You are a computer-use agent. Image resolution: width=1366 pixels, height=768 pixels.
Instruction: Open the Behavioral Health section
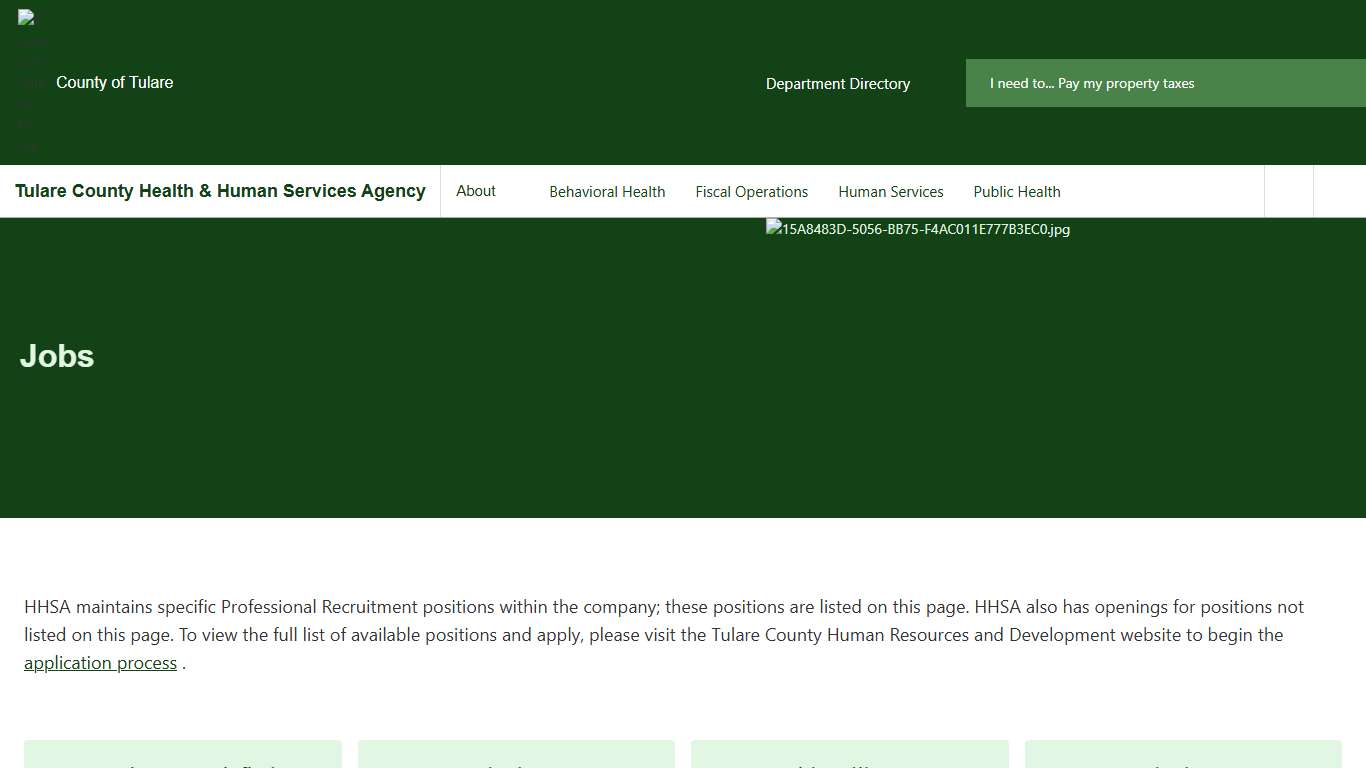(607, 191)
